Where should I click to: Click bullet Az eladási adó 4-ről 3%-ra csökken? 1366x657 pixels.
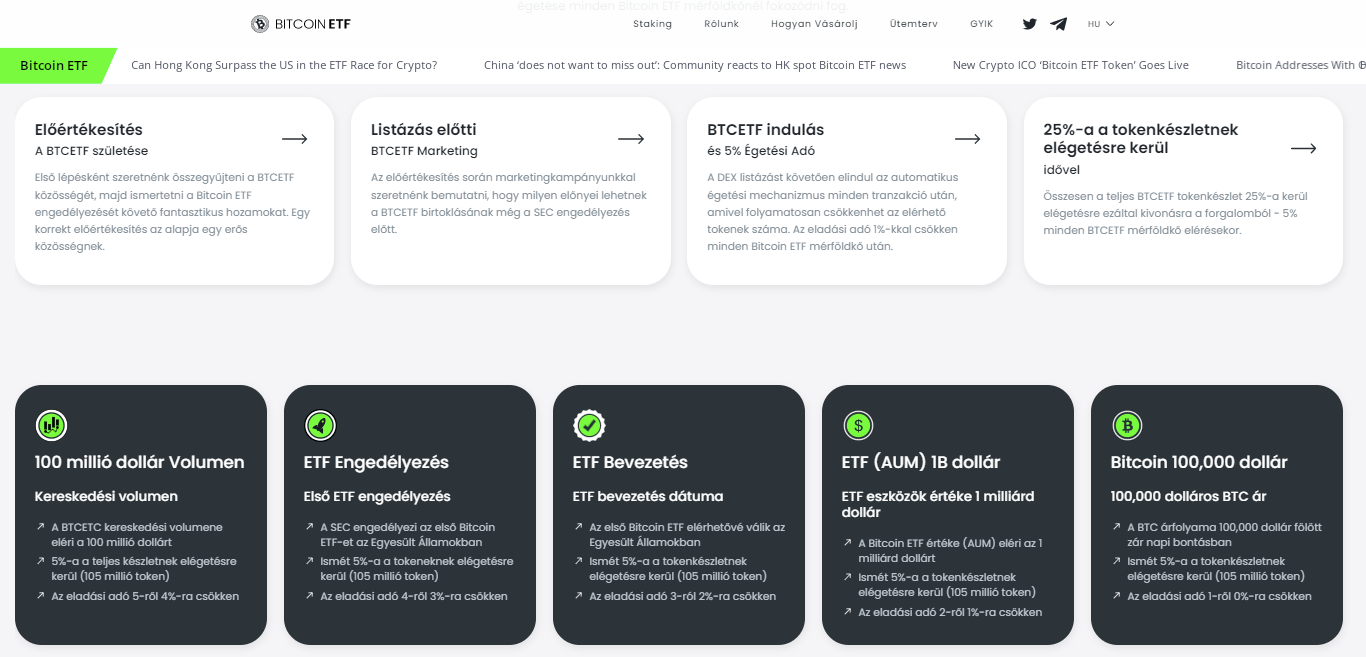pyautogui.click(x=414, y=596)
